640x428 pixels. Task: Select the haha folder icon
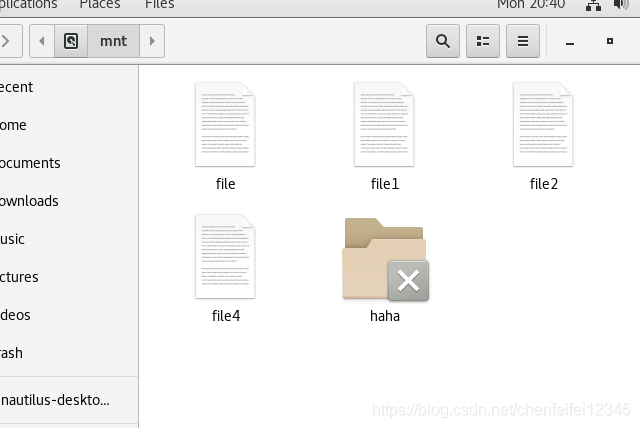385,259
